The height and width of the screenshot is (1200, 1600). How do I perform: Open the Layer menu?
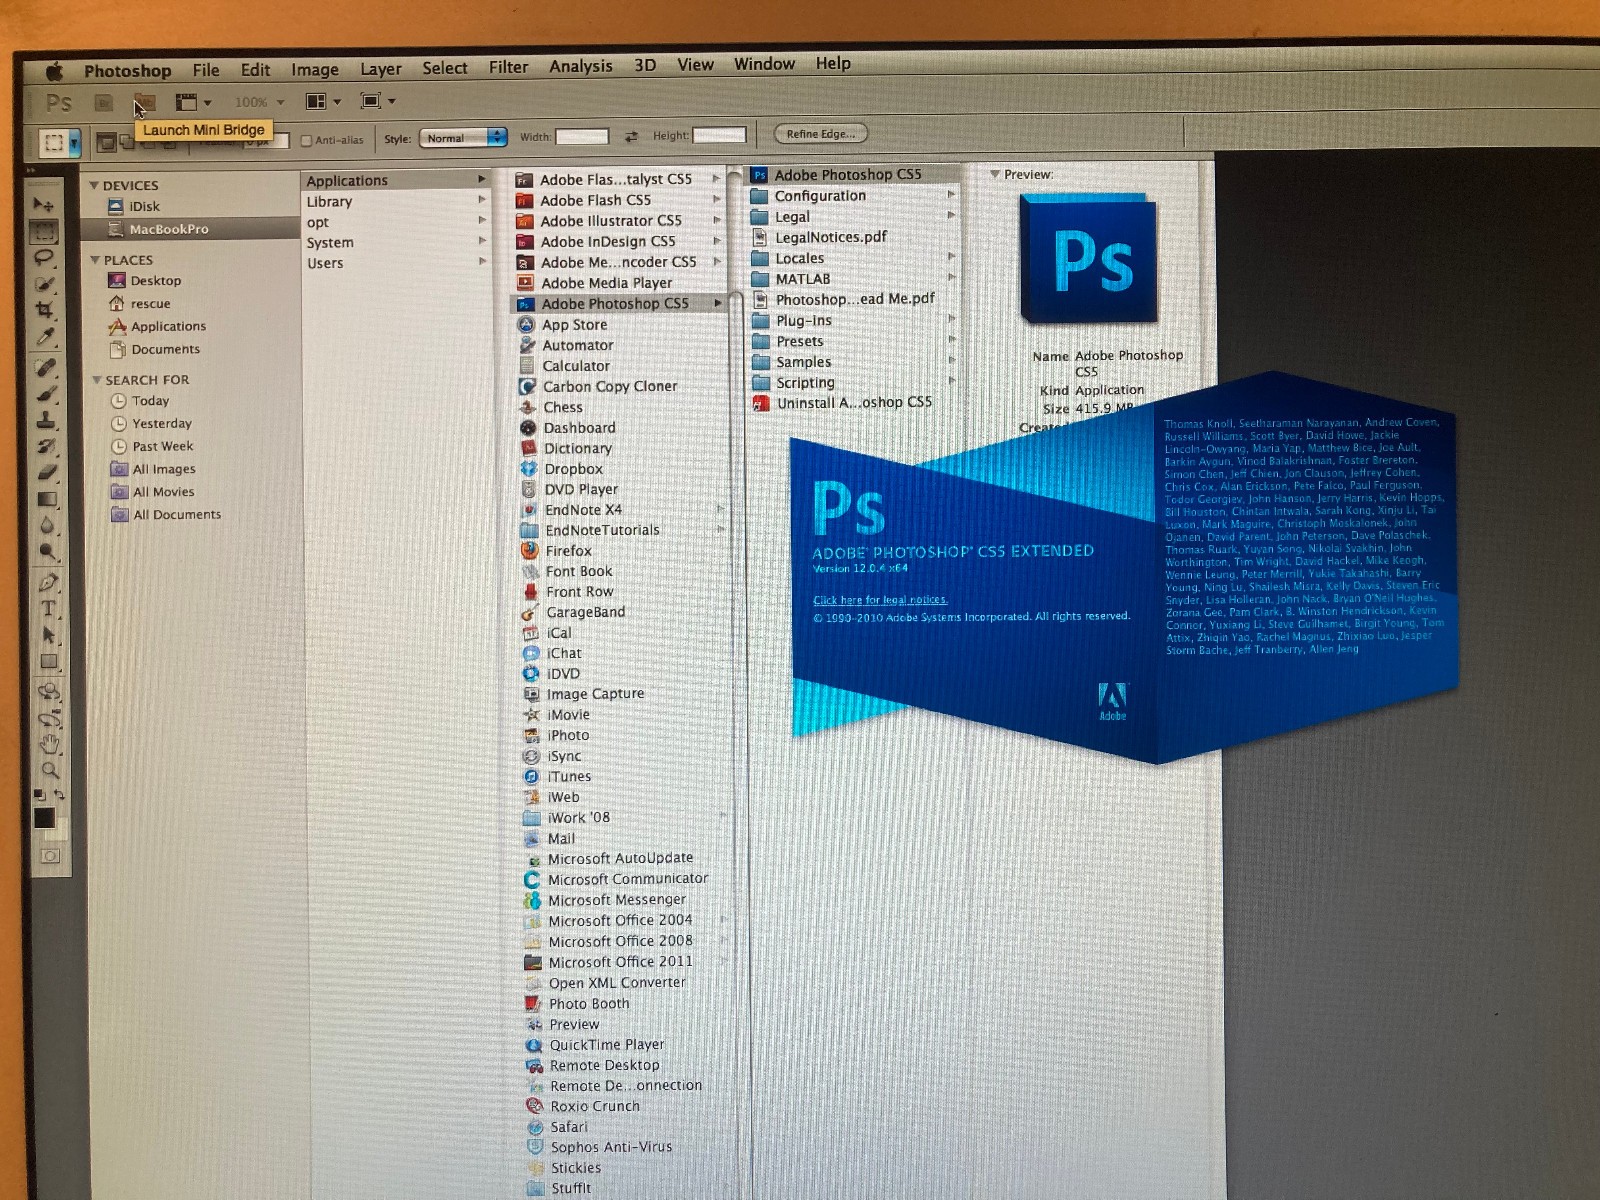[x=381, y=69]
